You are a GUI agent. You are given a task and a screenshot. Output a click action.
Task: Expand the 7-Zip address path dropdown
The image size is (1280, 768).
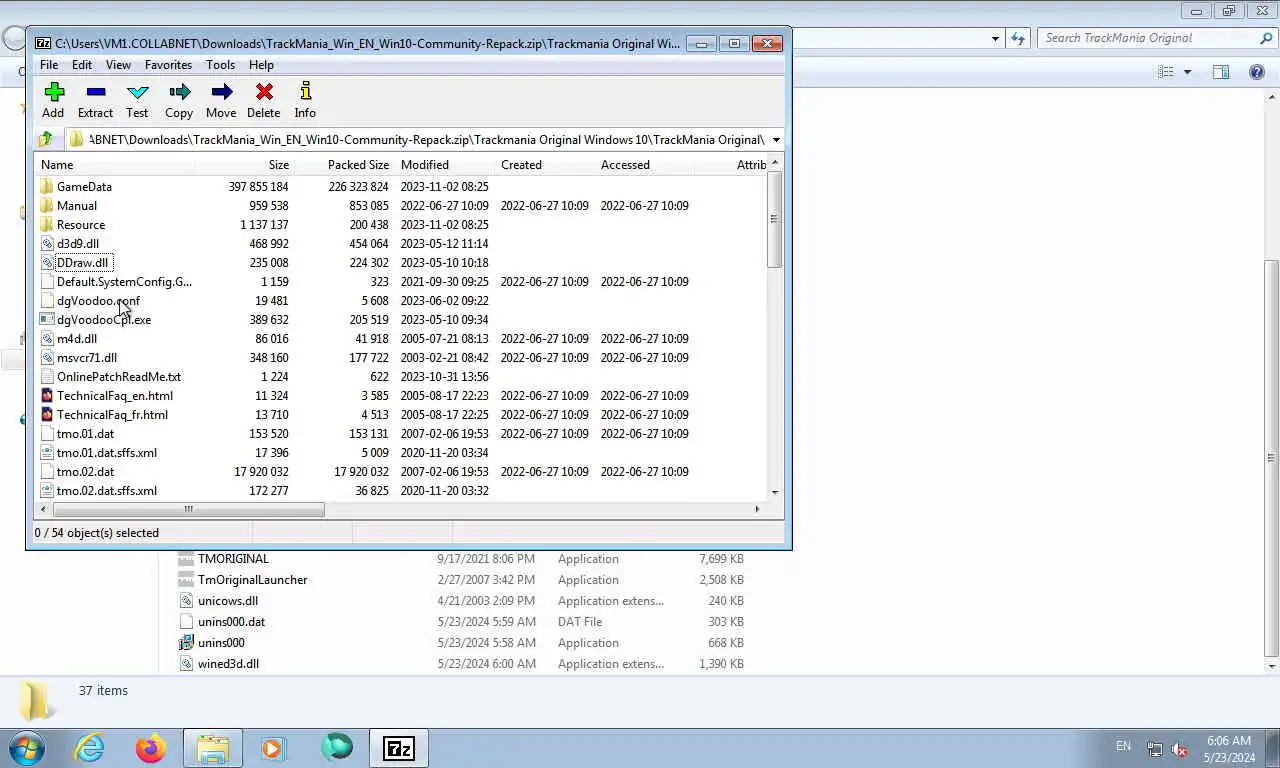(776, 139)
